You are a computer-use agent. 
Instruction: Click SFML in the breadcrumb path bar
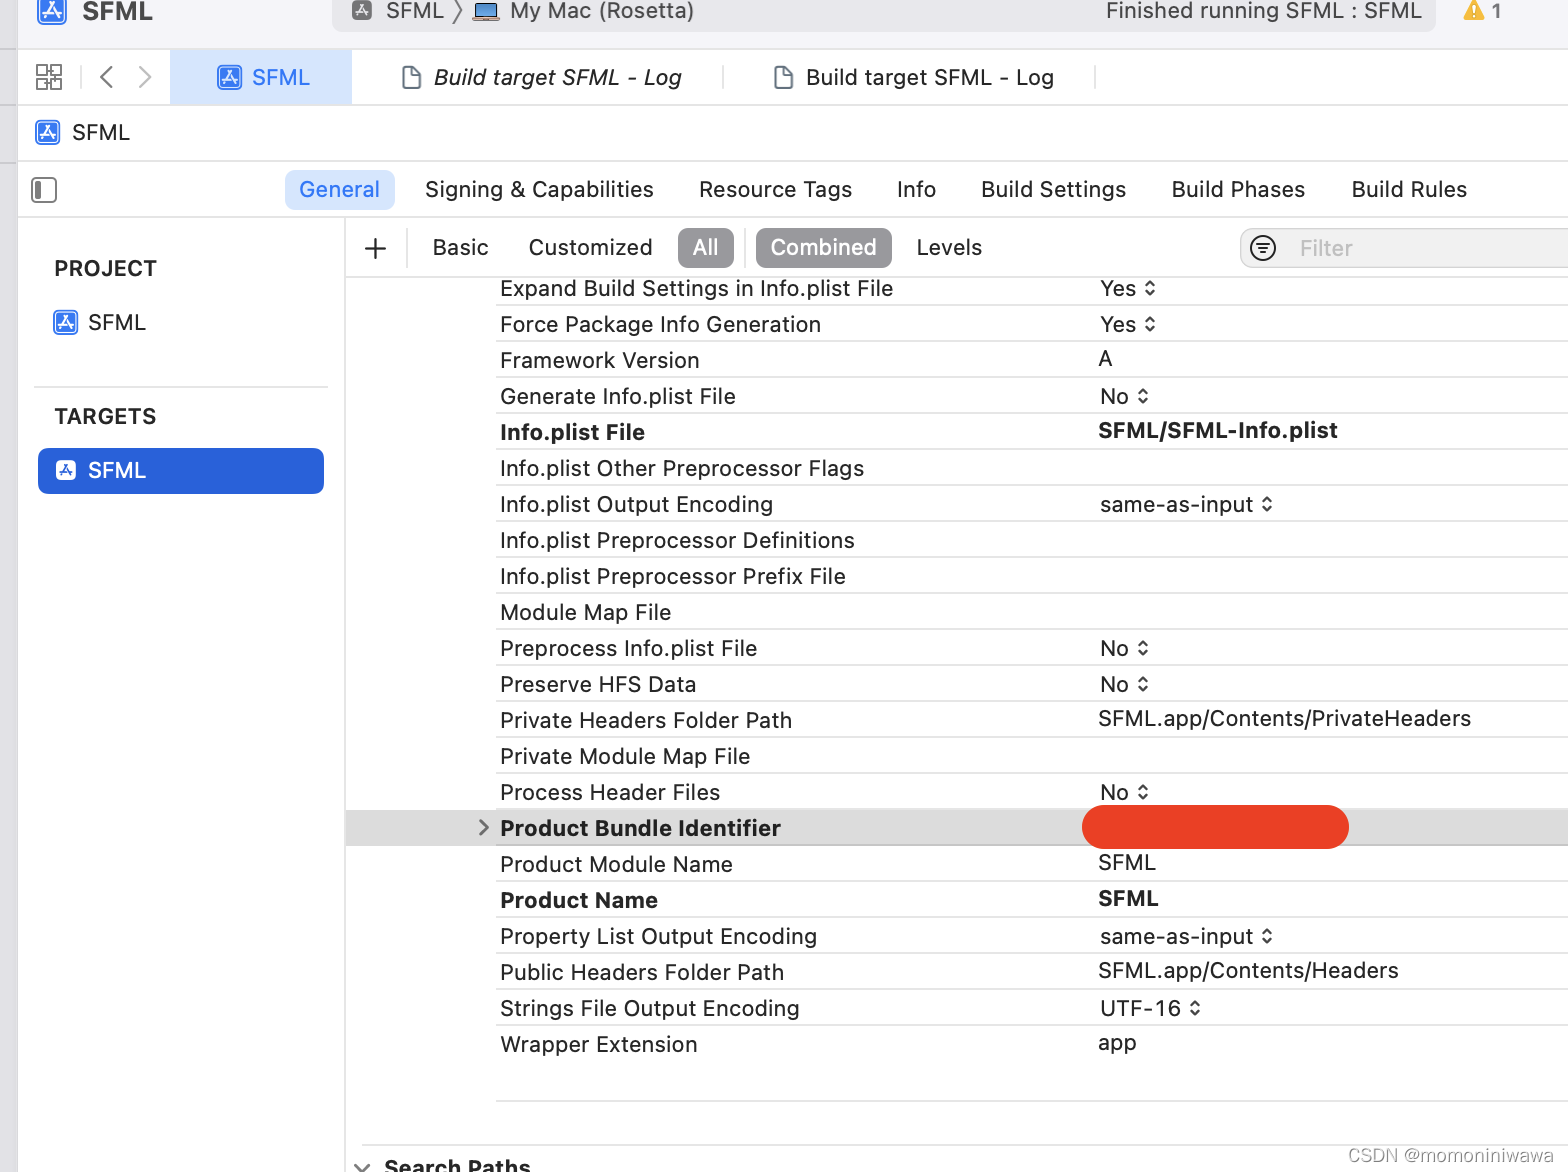click(101, 132)
